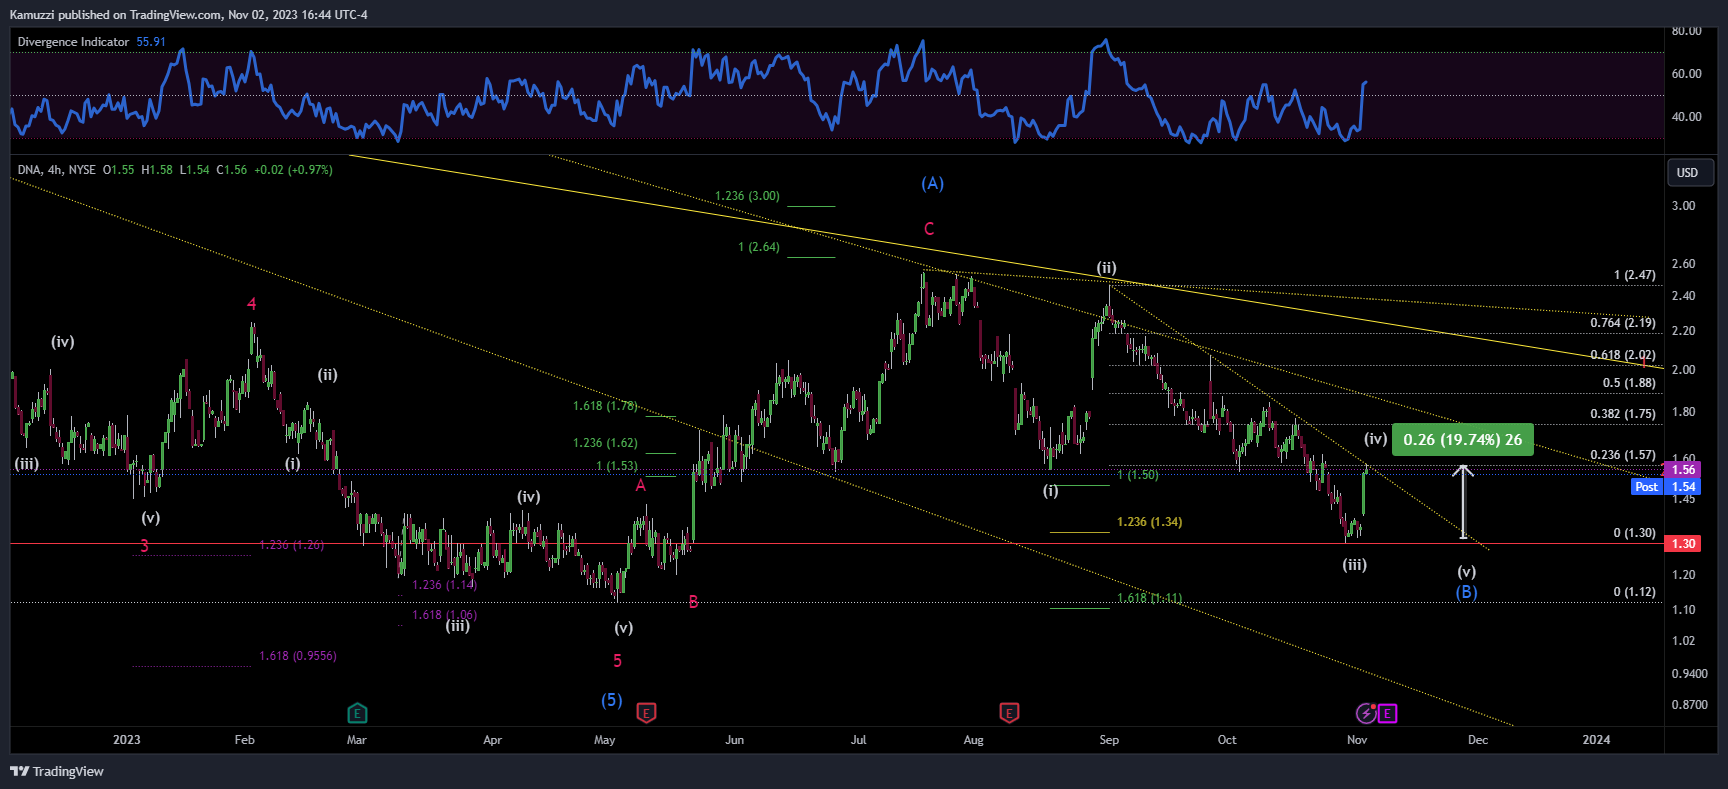Click the Sep label on time axis
The image size is (1728, 789).
click(1109, 740)
